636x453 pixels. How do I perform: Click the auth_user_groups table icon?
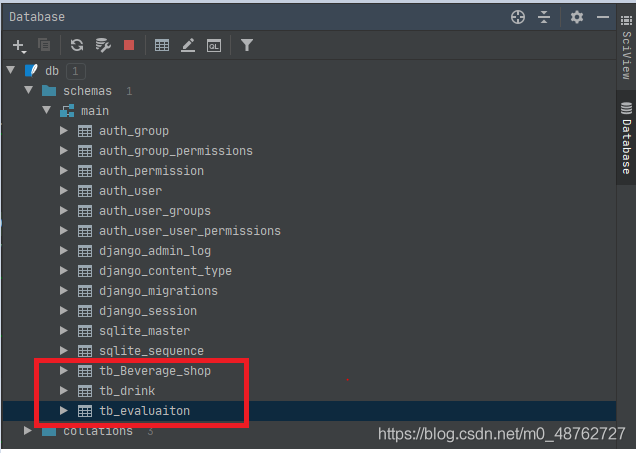click(x=85, y=211)
